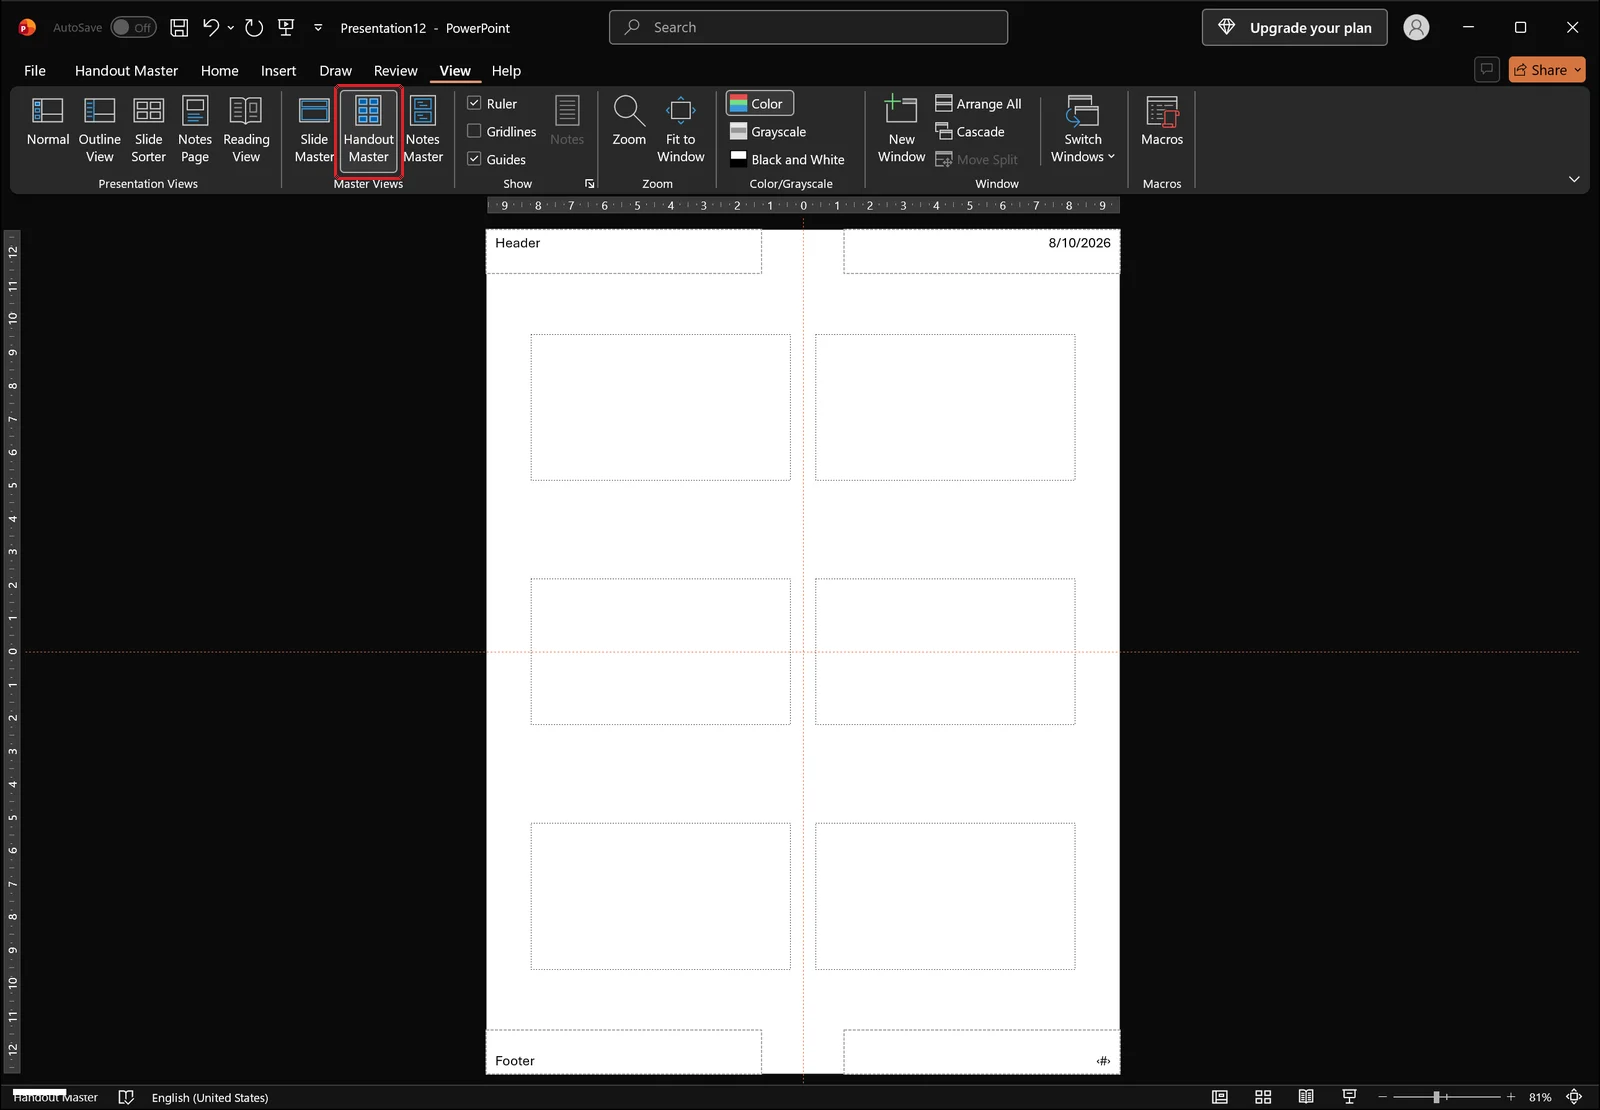The width and height of the screenshot is (1600, 1110).
Task: Open the Undo history dropdown
Action: pos(231,28)
